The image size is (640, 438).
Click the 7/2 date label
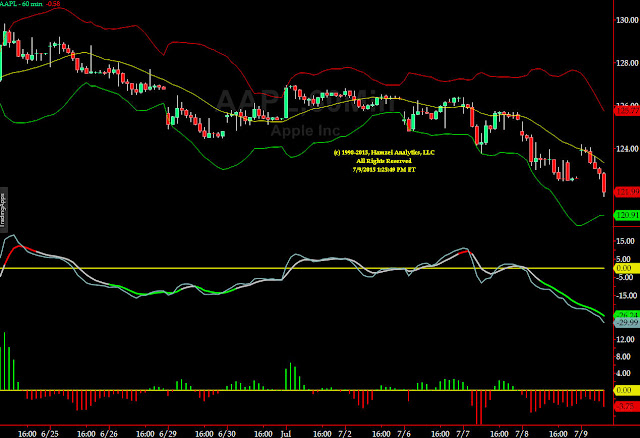pyautogui.click(x=345, y=434)
